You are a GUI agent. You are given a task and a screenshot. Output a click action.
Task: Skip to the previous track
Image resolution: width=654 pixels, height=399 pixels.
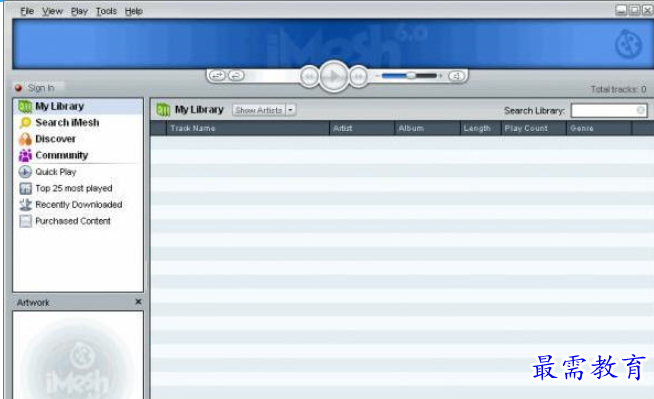[309, 76]
